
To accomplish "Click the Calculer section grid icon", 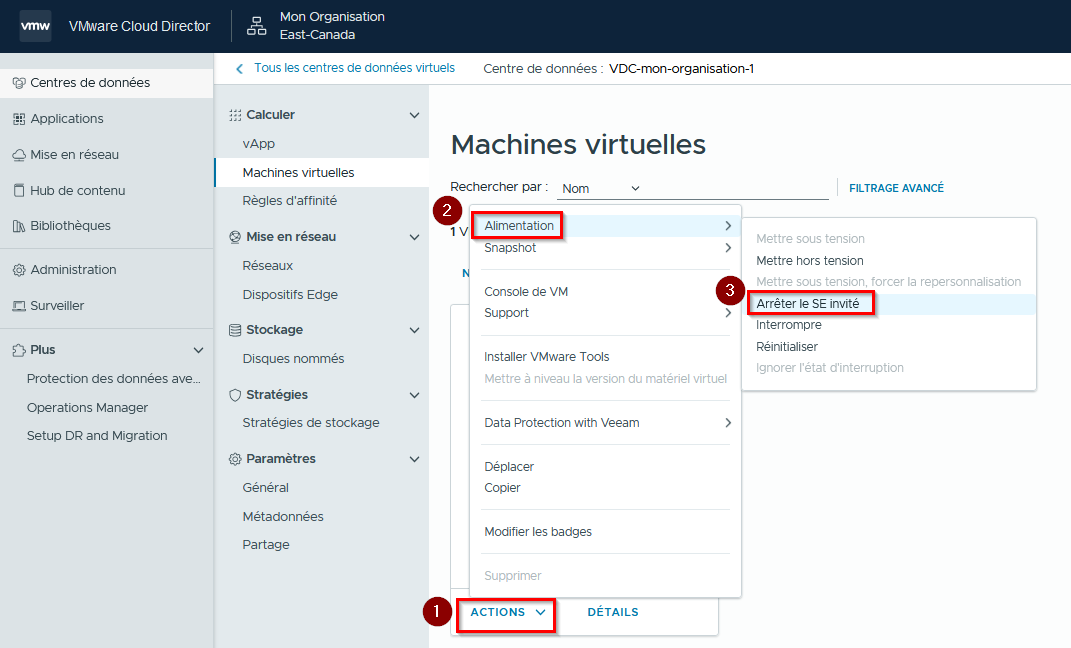I will tap(235, 115).
